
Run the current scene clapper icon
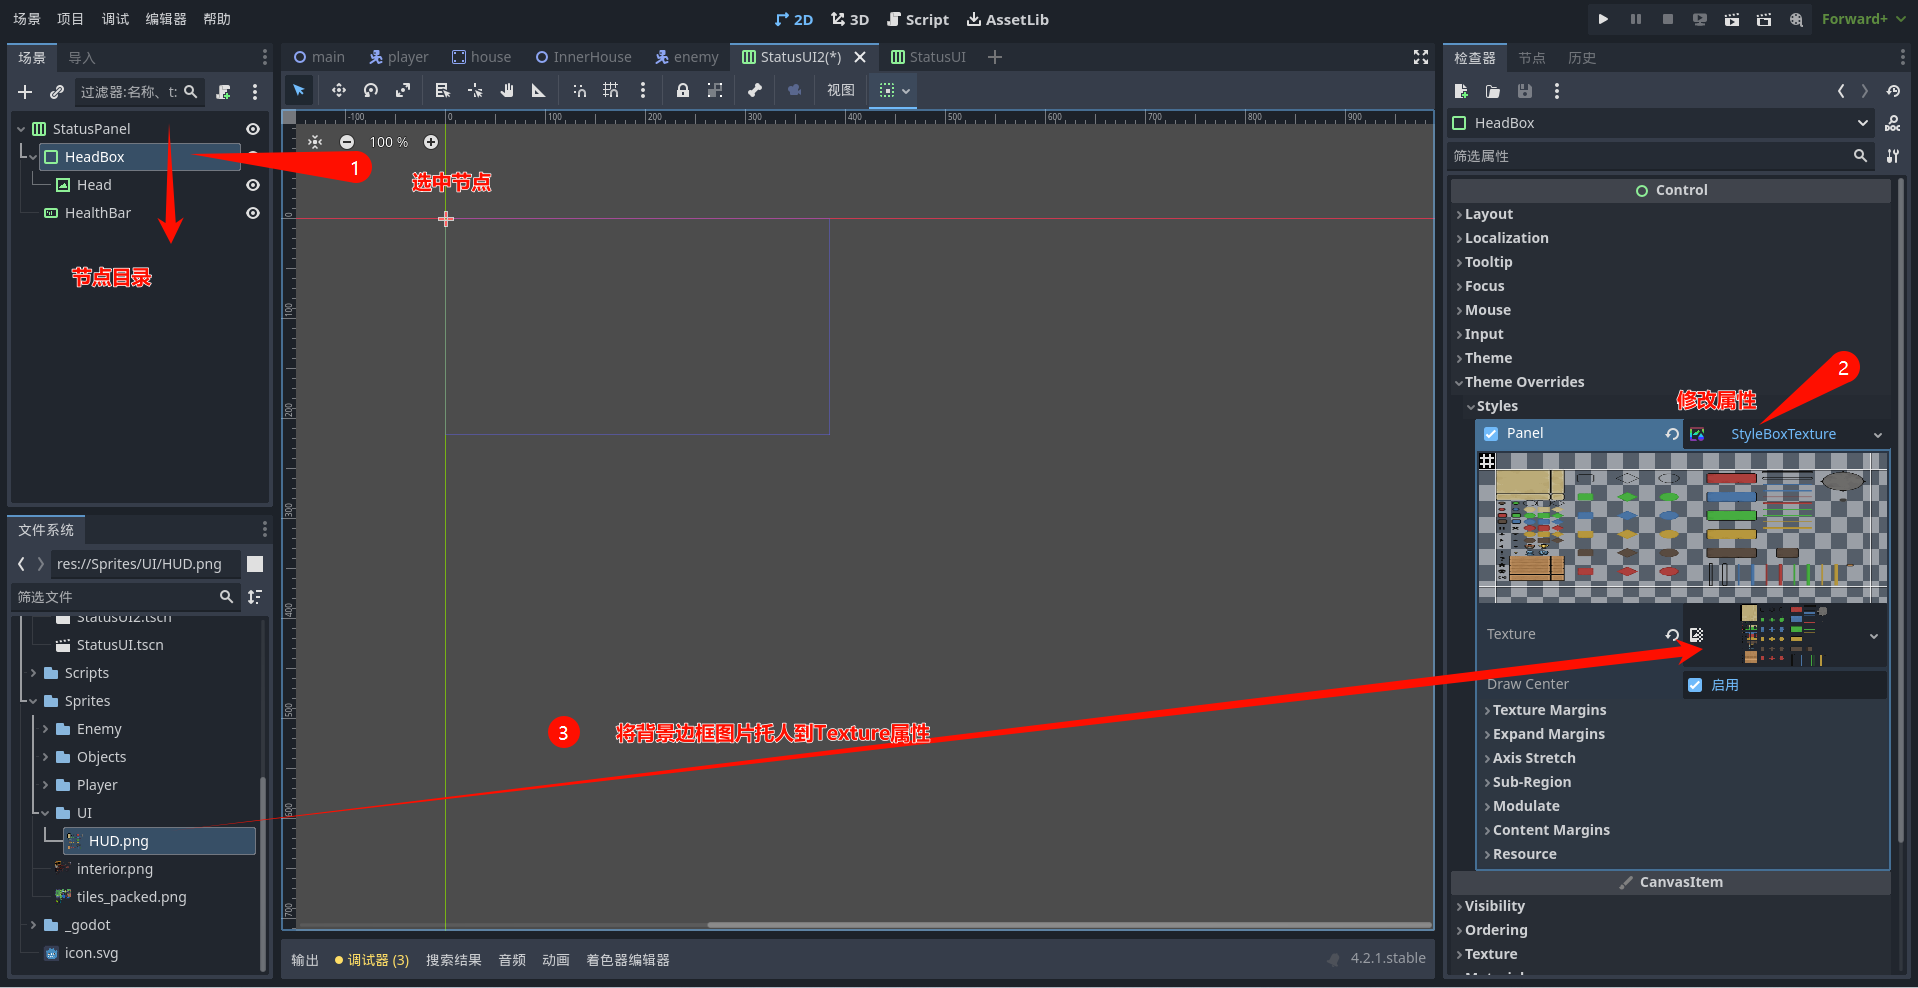1731,19
